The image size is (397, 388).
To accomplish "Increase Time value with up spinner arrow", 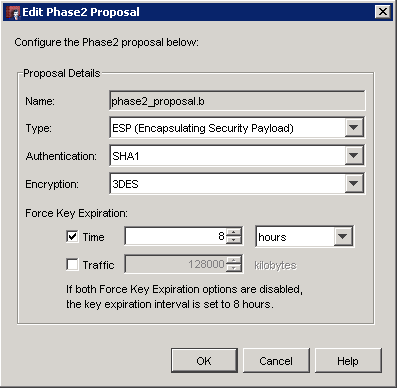I will click(x=234, y=232).
